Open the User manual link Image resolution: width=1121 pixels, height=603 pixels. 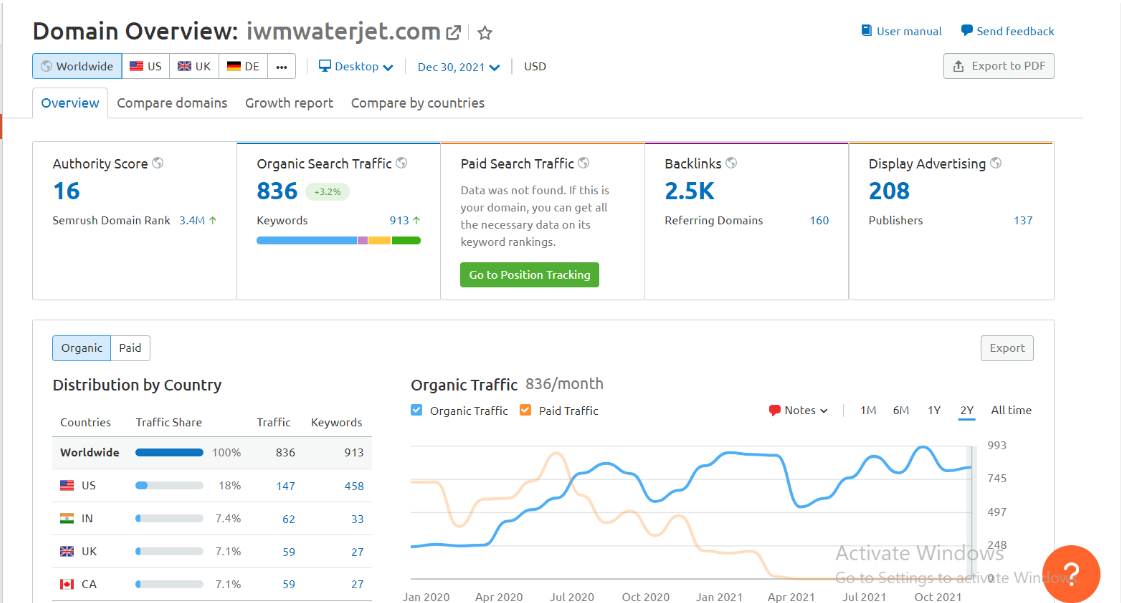click(902, 31)
